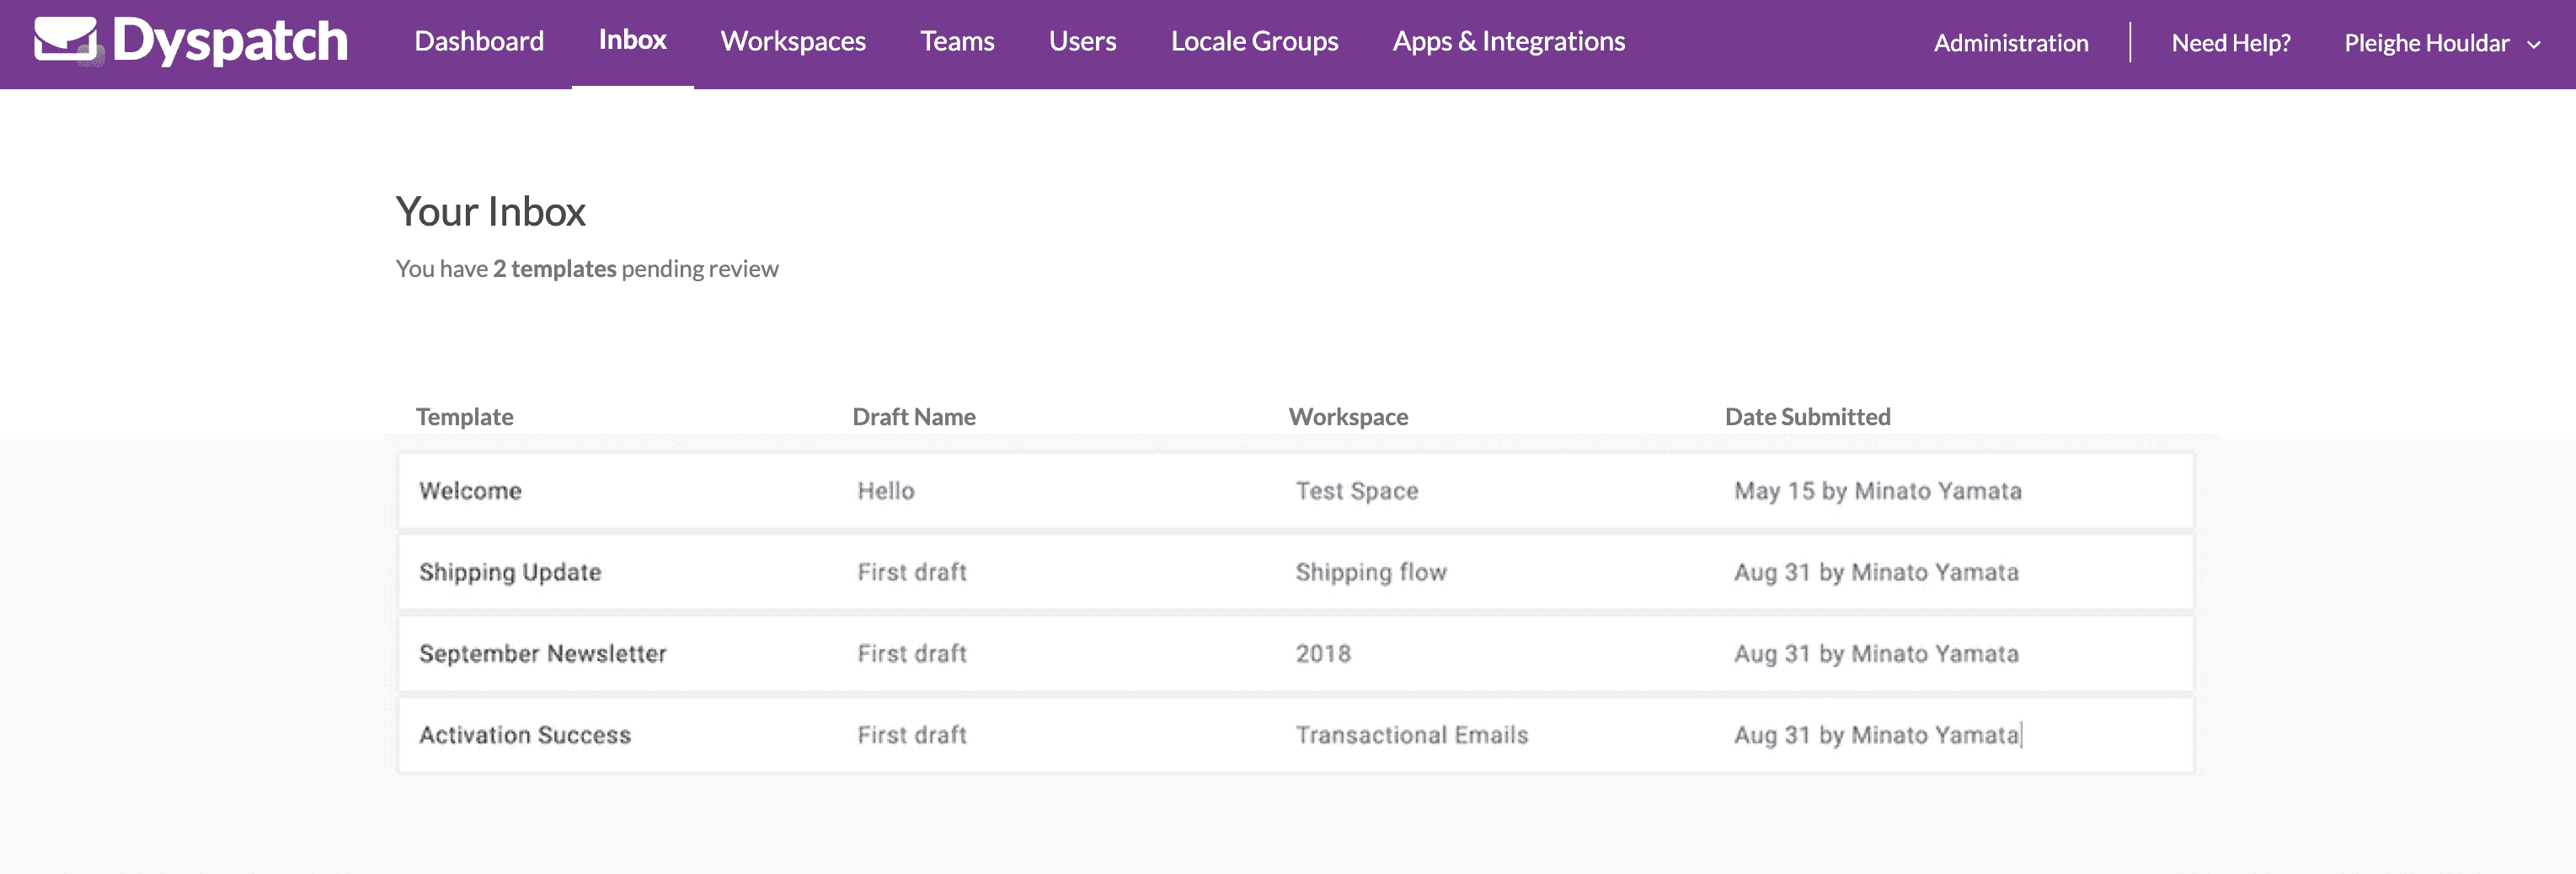Sort by Date Submitted
The image size is (2576, 874).
pyautogui.click(x=1808, y=416)
